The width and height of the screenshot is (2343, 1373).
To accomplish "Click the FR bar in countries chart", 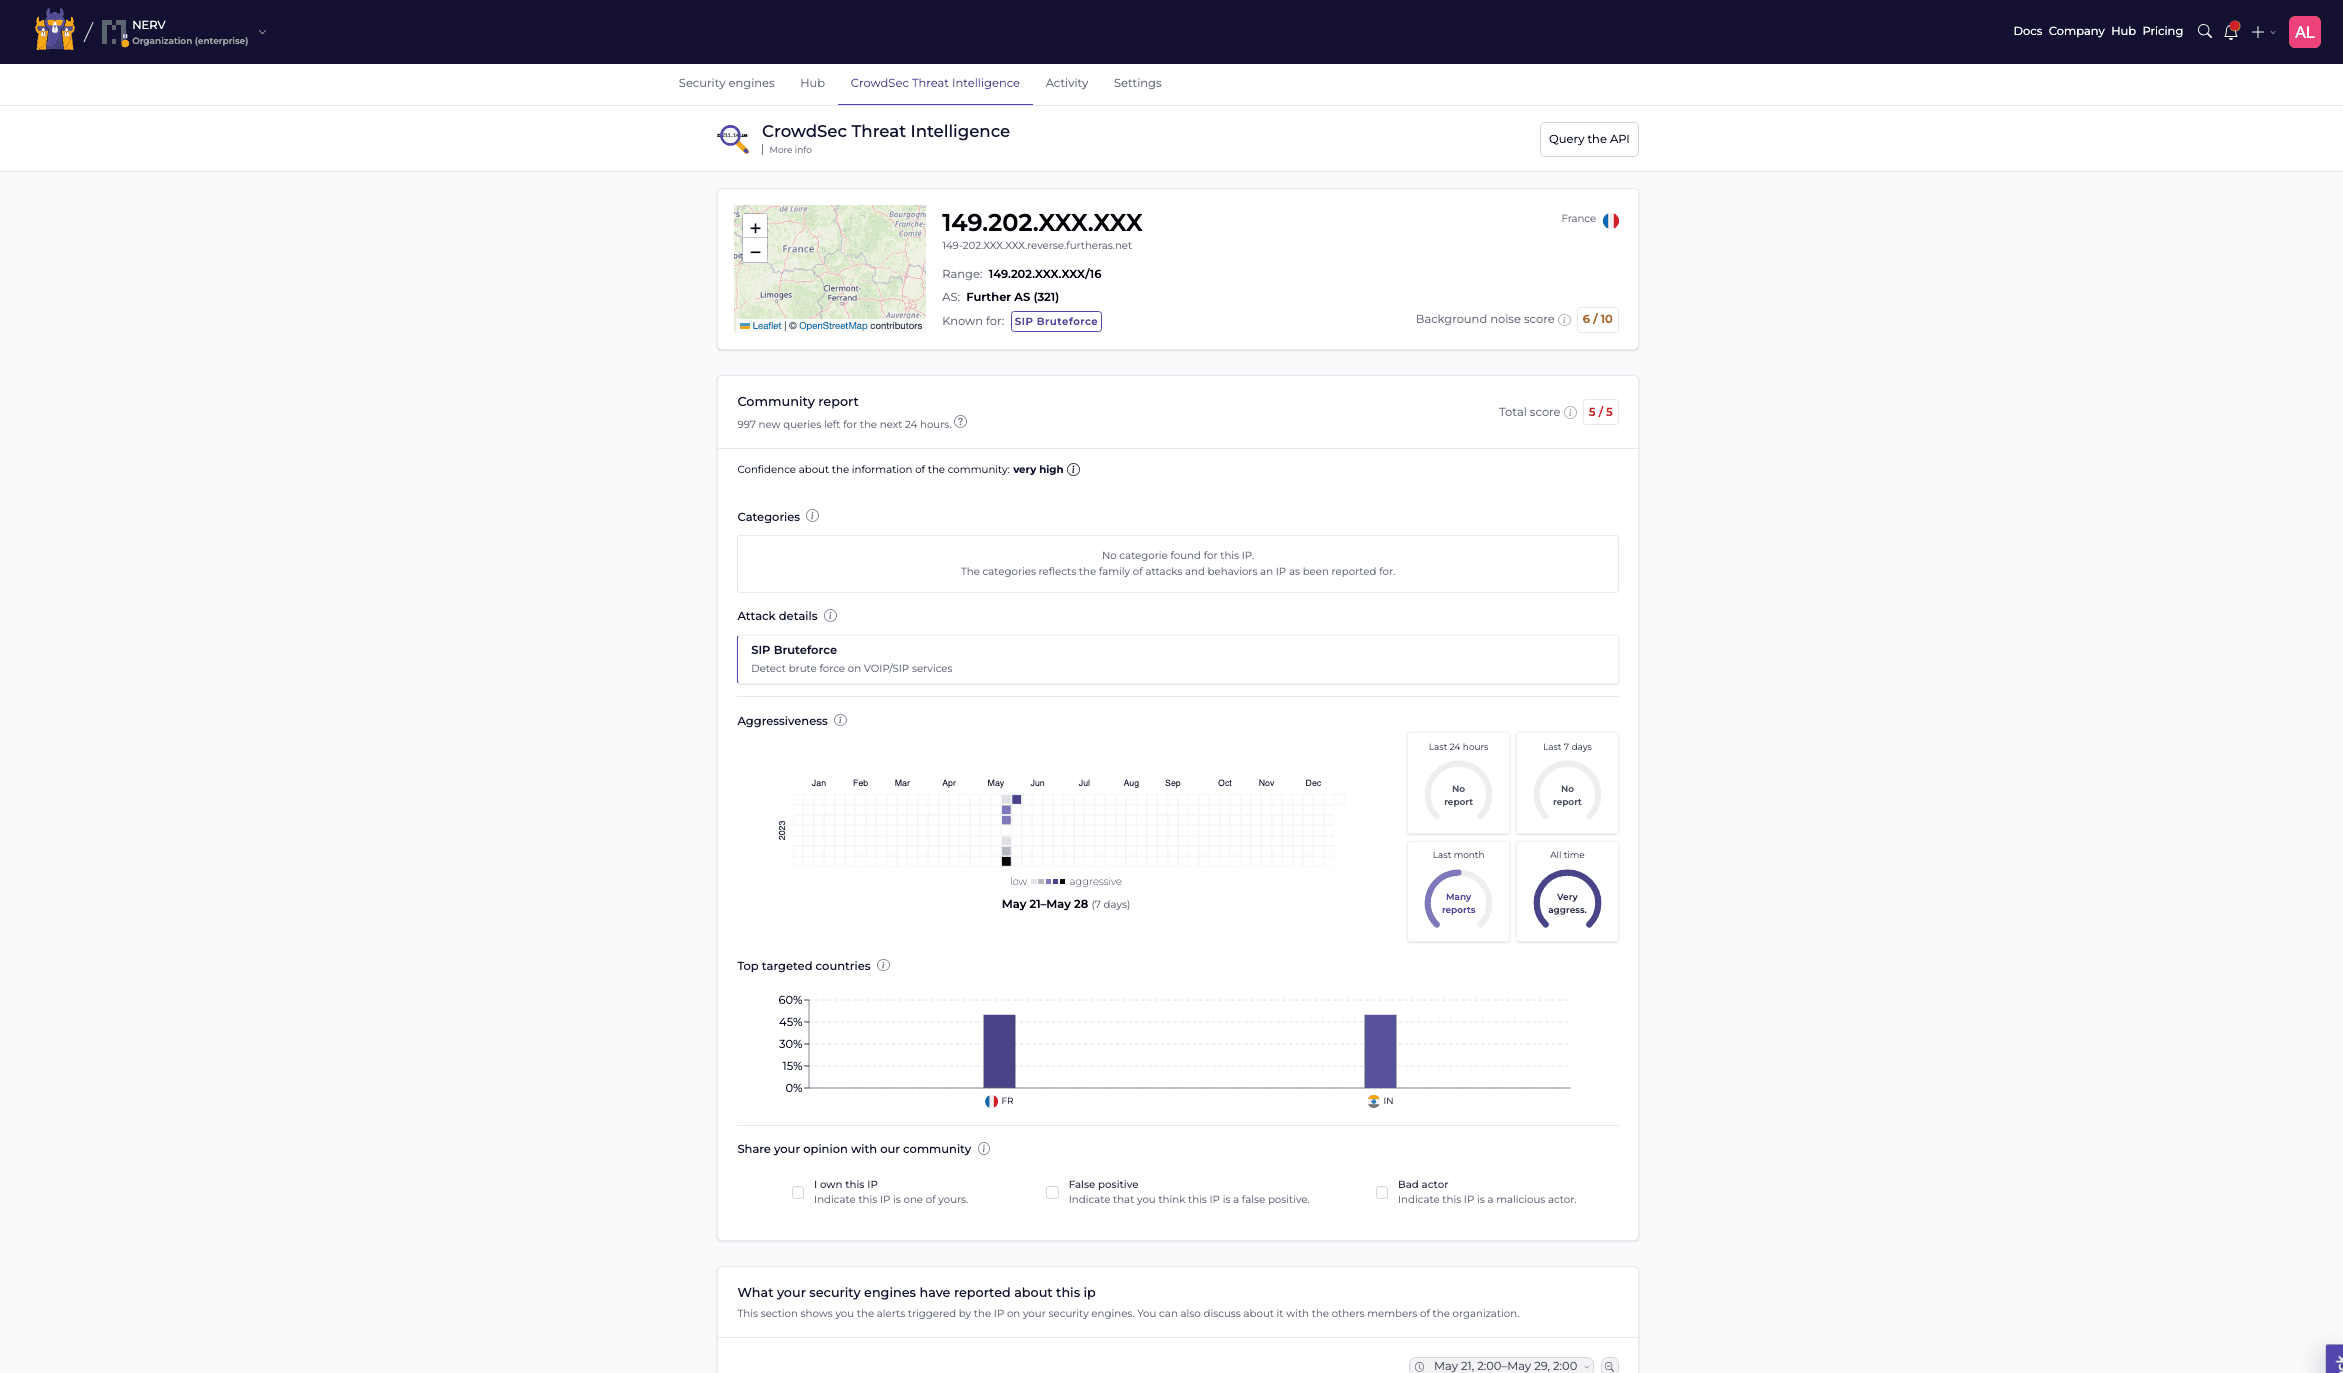I will (x=999, y=1051).
